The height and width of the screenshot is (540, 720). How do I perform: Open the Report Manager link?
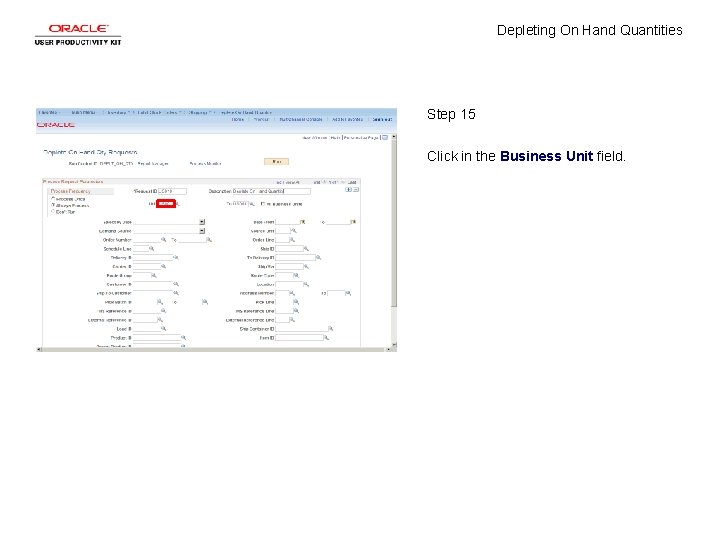pyautogui.click(x=153, y=163)
